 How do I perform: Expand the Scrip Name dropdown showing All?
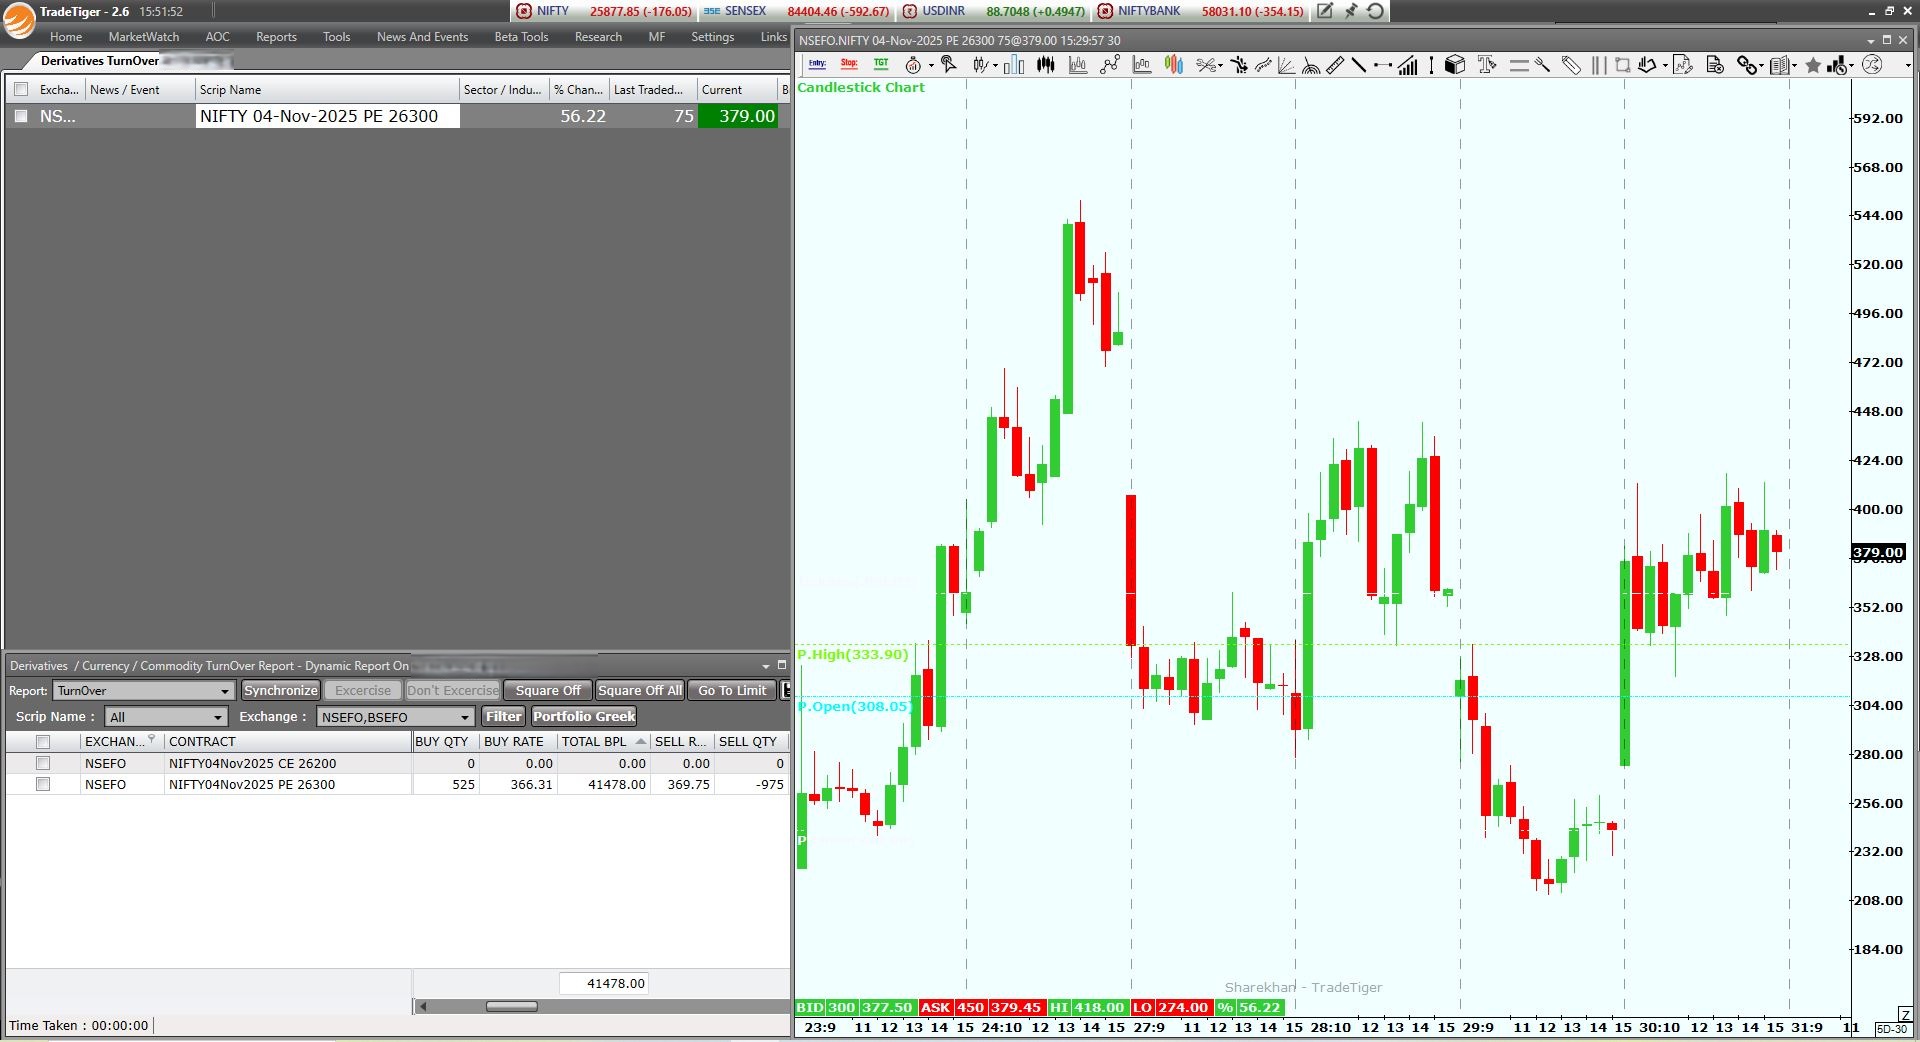(x=166, y=717)
